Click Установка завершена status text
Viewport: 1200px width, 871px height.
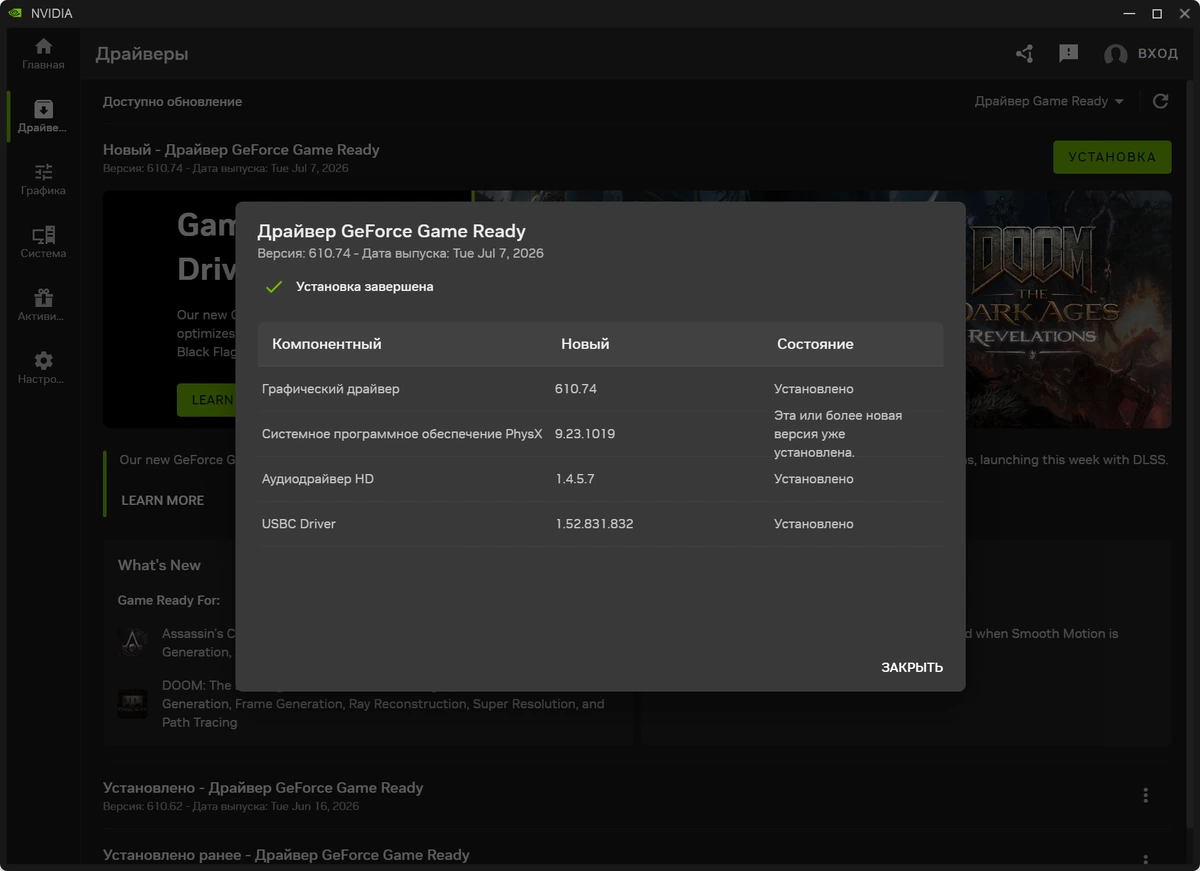[365, 287]
